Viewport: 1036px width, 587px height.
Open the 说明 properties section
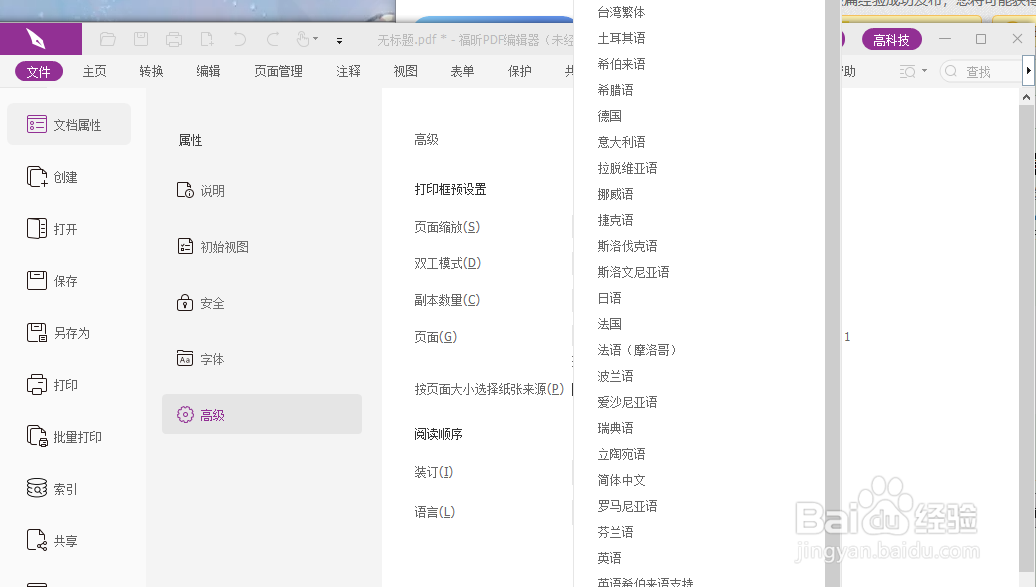[201, 190]
